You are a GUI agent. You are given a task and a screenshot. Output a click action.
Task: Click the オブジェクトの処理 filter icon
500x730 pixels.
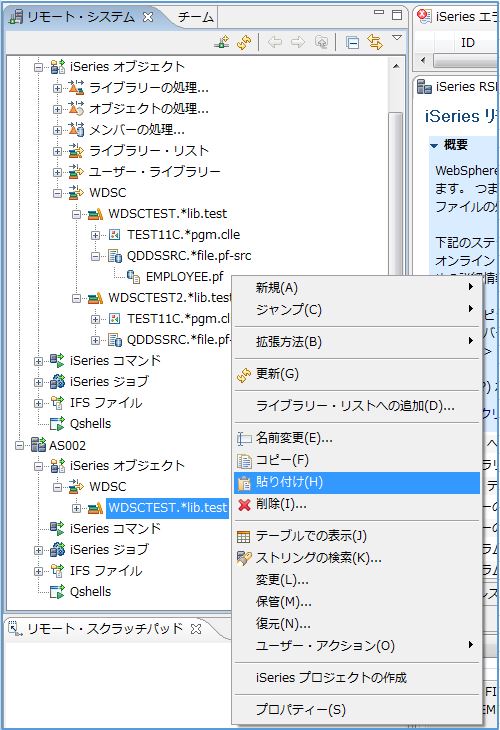click(x=76, y=108)
